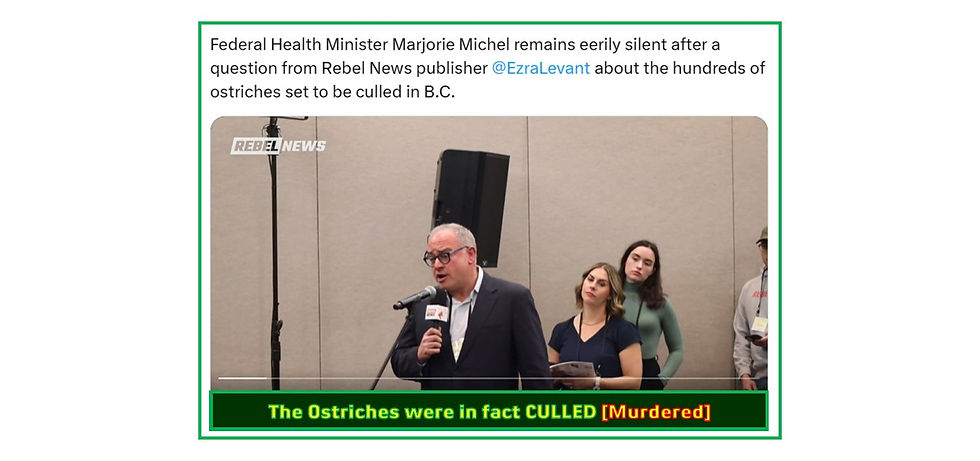Click the played portion of the progress bar

tap(242, 378)
